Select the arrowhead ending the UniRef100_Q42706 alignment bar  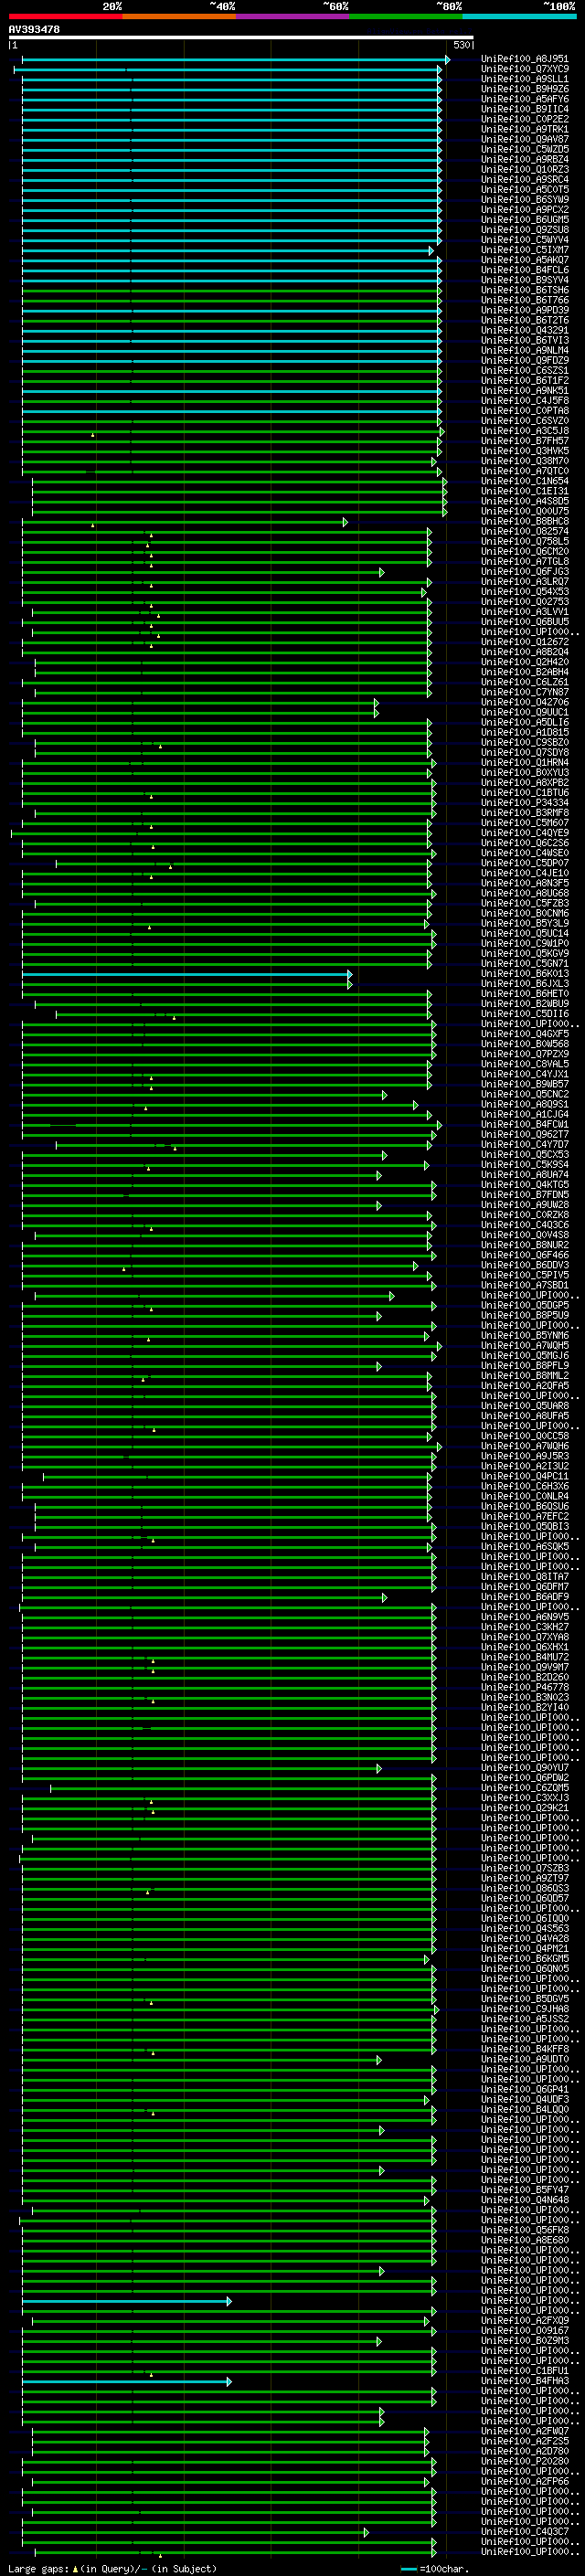click(376, 703)
